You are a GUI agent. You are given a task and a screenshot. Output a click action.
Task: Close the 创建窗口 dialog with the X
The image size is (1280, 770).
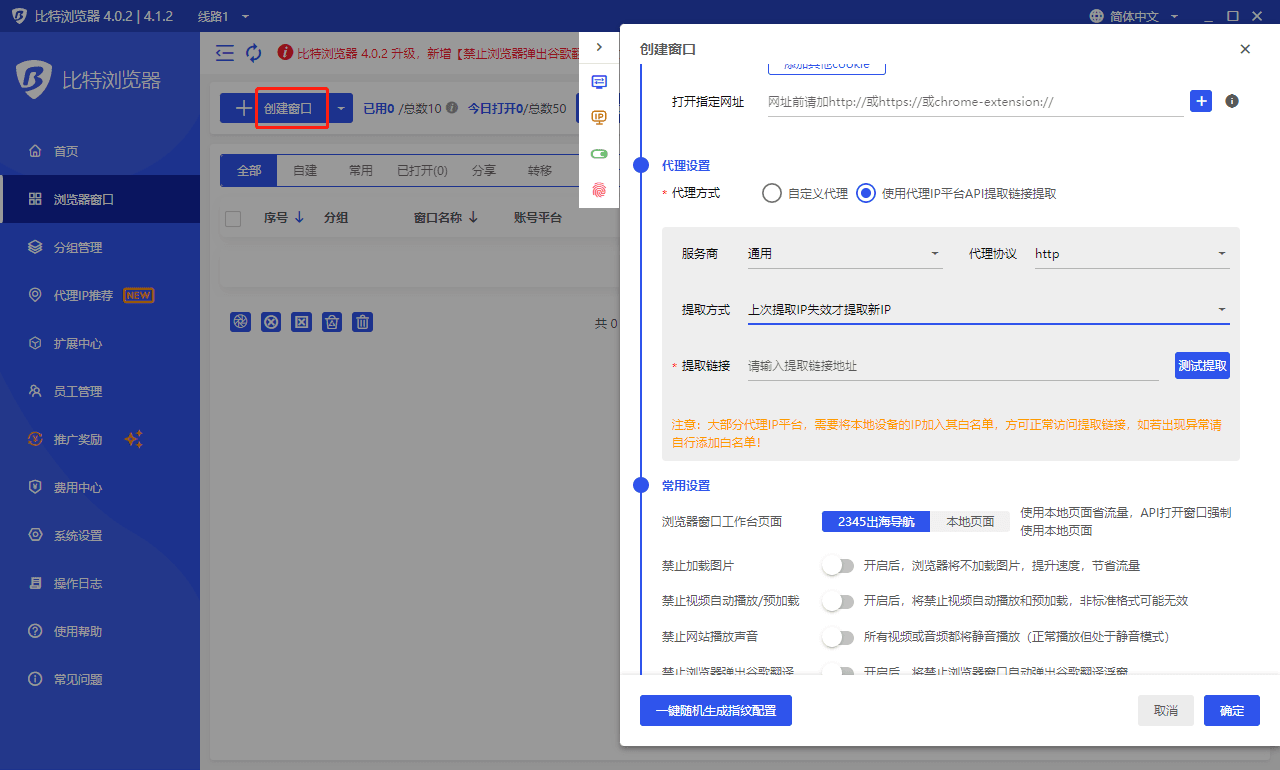[1245, 49]
